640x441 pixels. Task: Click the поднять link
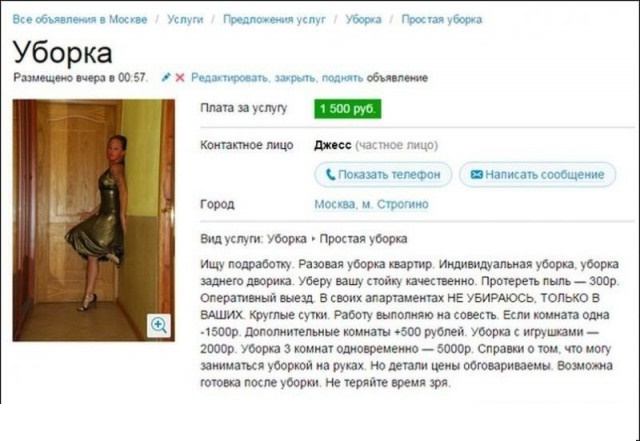342,78
